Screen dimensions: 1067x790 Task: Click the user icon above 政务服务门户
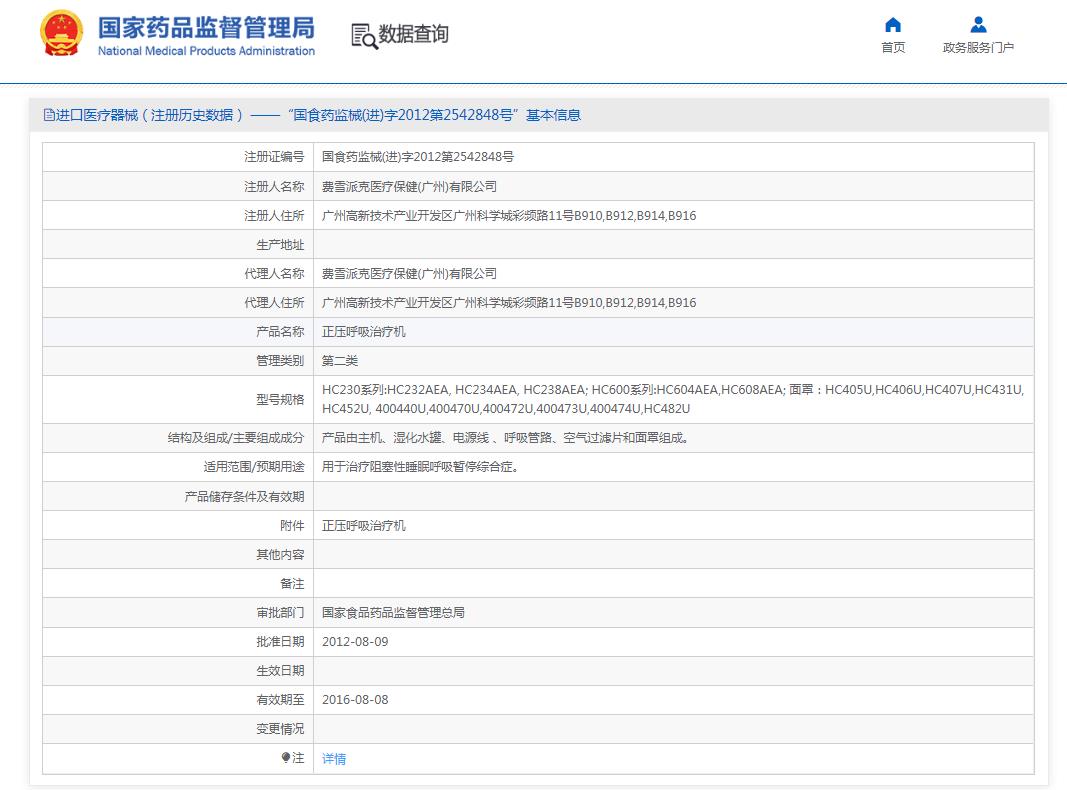point(978,25)
